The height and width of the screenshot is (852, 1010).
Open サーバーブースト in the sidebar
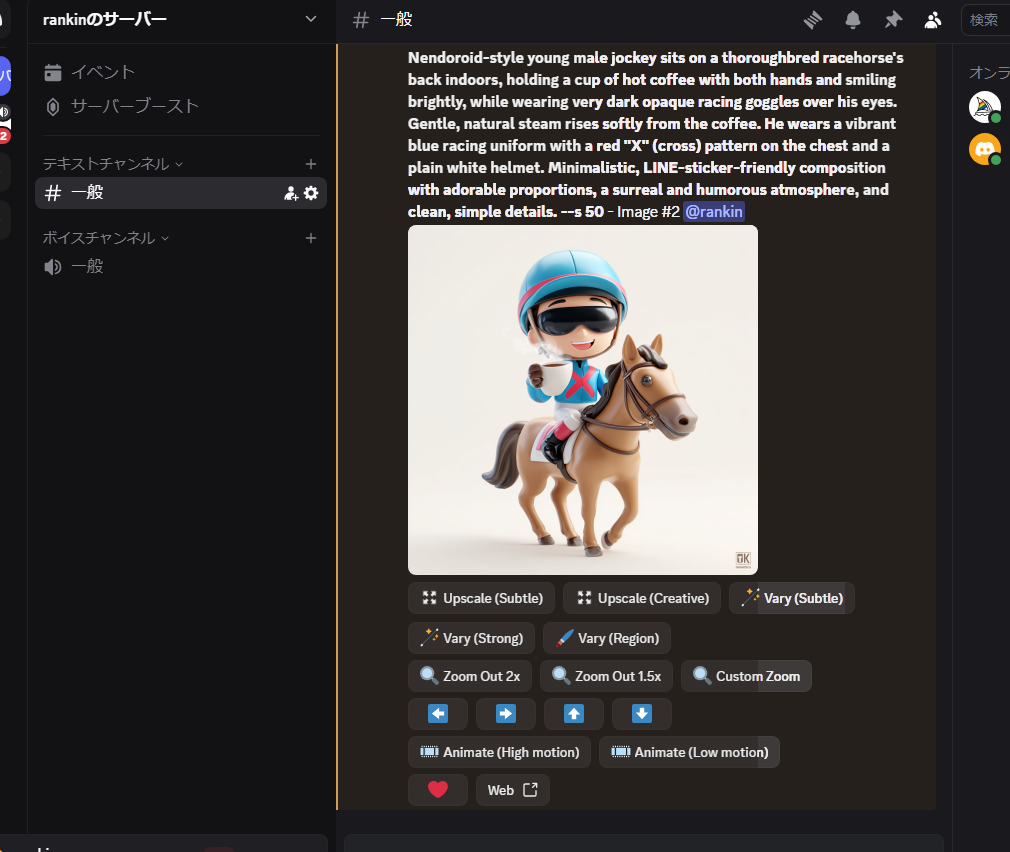pyautogui.click(x=134, y=106)
